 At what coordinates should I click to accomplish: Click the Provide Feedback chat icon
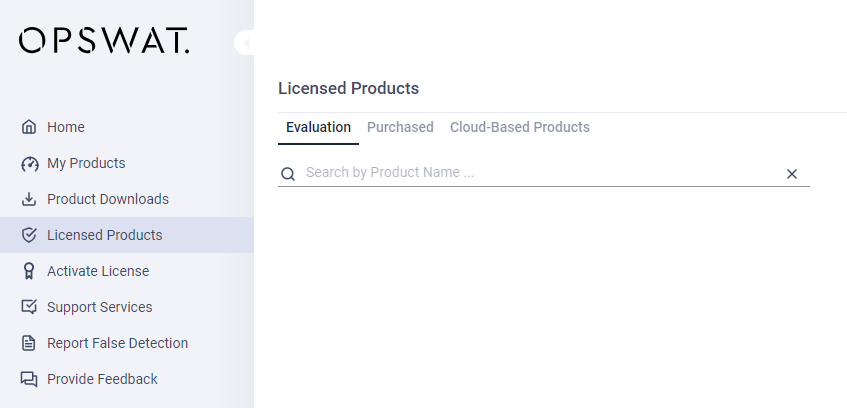coord(29,379)
